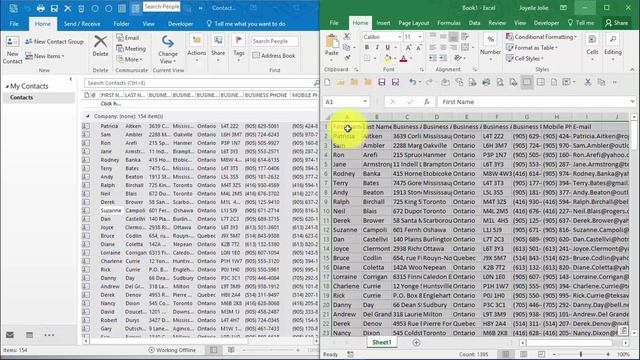Open the Address Book in Outlook
The height and width of the screenshot is (360, 640).
point(274,56)
